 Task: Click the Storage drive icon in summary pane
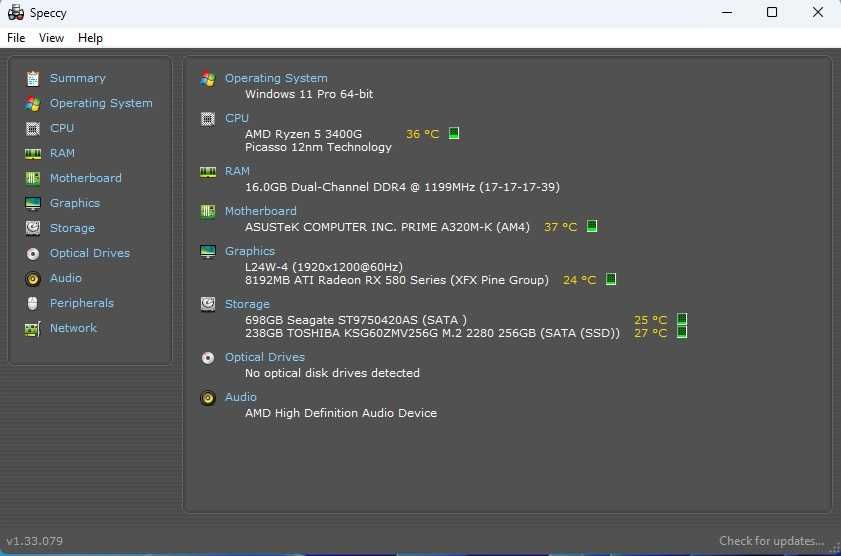pyautogui.click(x=208, y=305)
